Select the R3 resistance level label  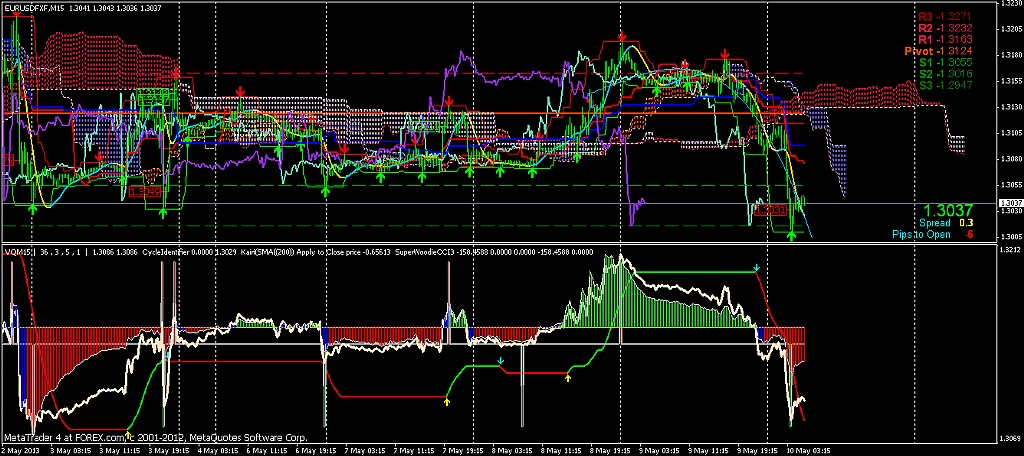click(x=959, y=17)
